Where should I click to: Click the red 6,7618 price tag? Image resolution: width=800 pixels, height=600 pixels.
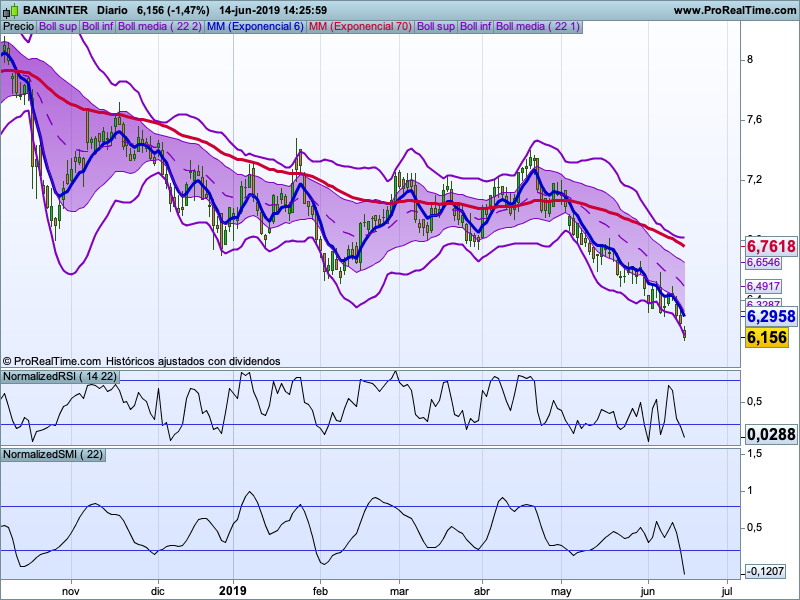pyautogui.click(x=771, y=246)
